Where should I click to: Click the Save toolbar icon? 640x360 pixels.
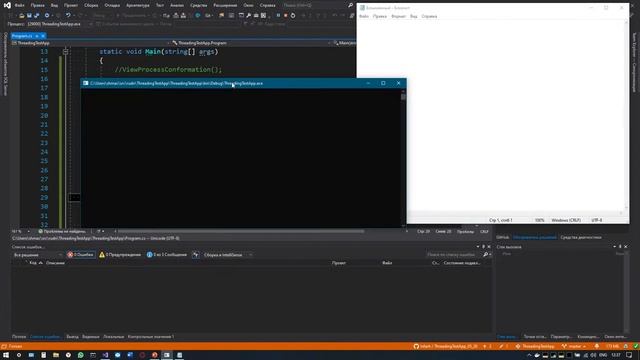29,16
